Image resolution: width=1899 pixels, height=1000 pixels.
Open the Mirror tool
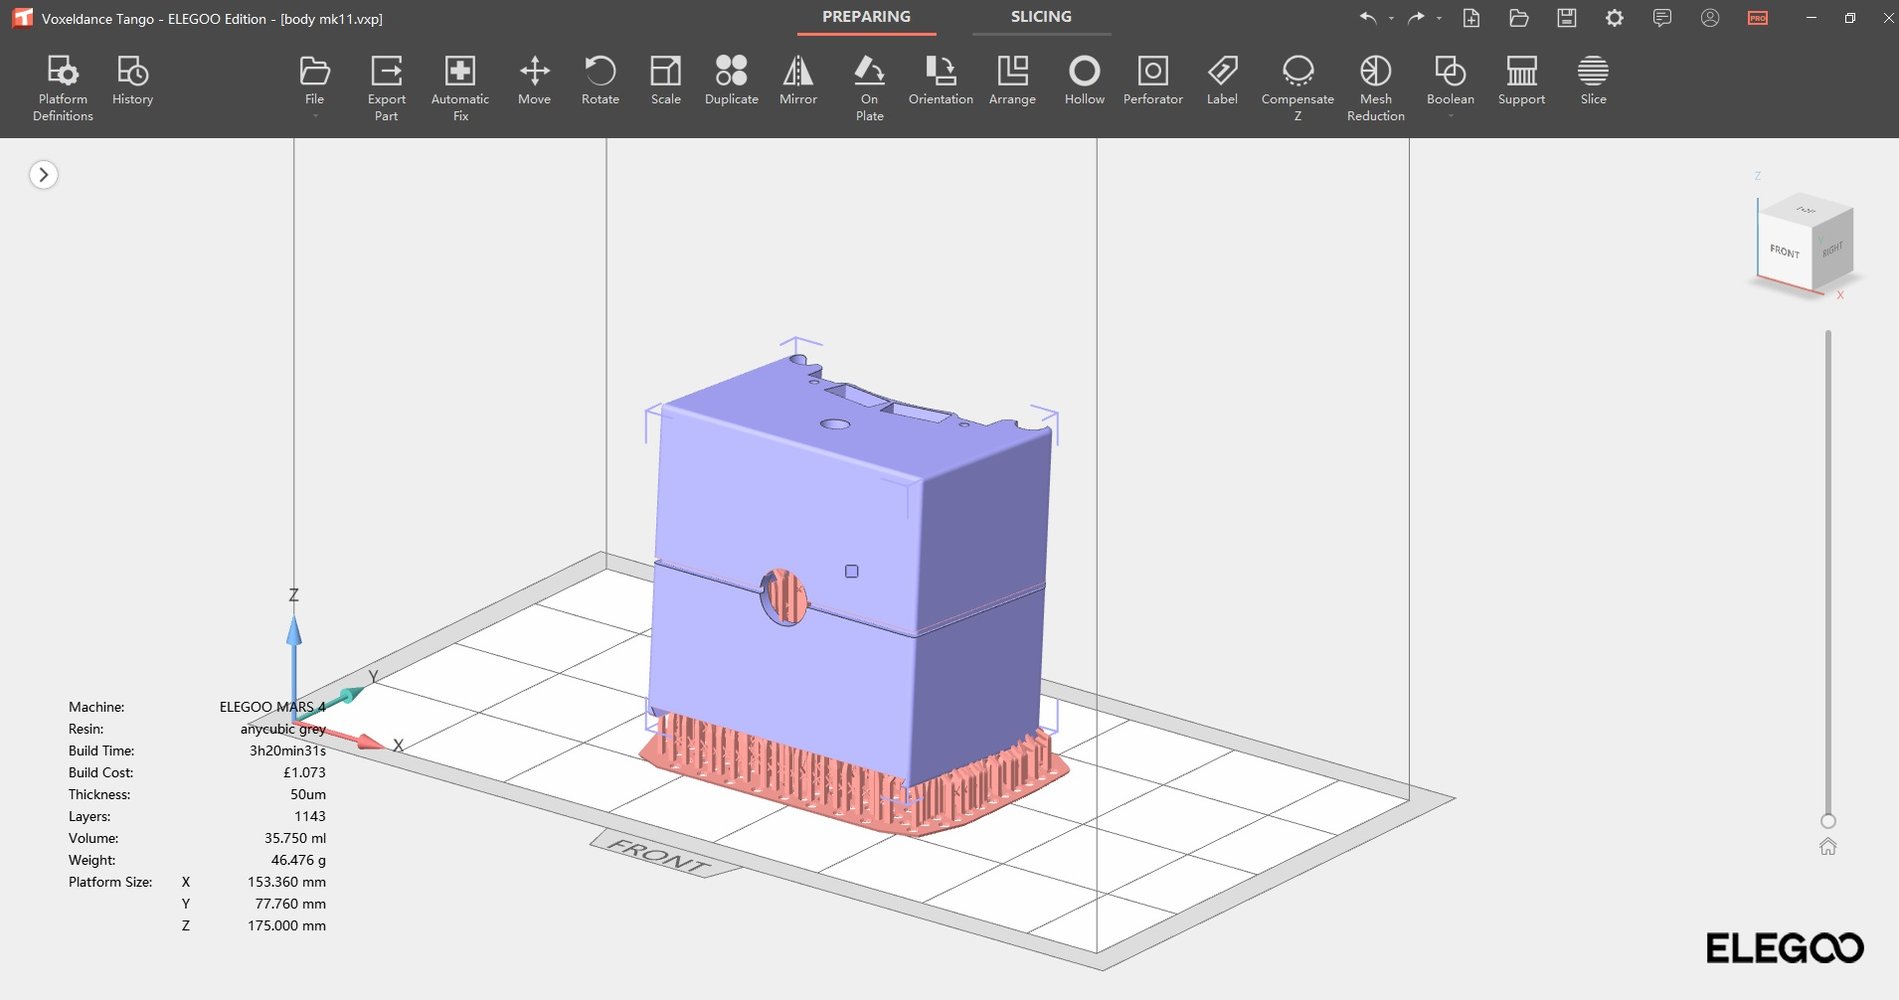point(798,80)
